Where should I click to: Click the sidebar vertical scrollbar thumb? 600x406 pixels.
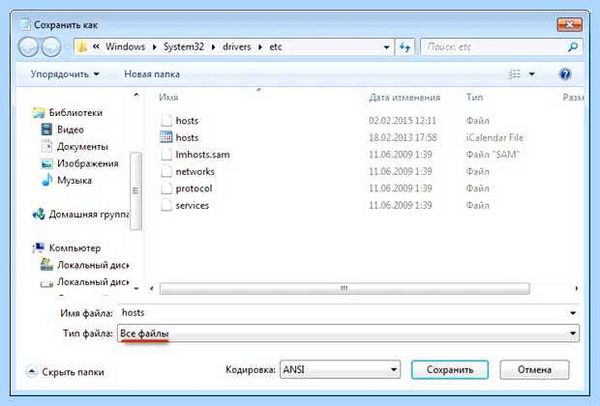[135, 191]
